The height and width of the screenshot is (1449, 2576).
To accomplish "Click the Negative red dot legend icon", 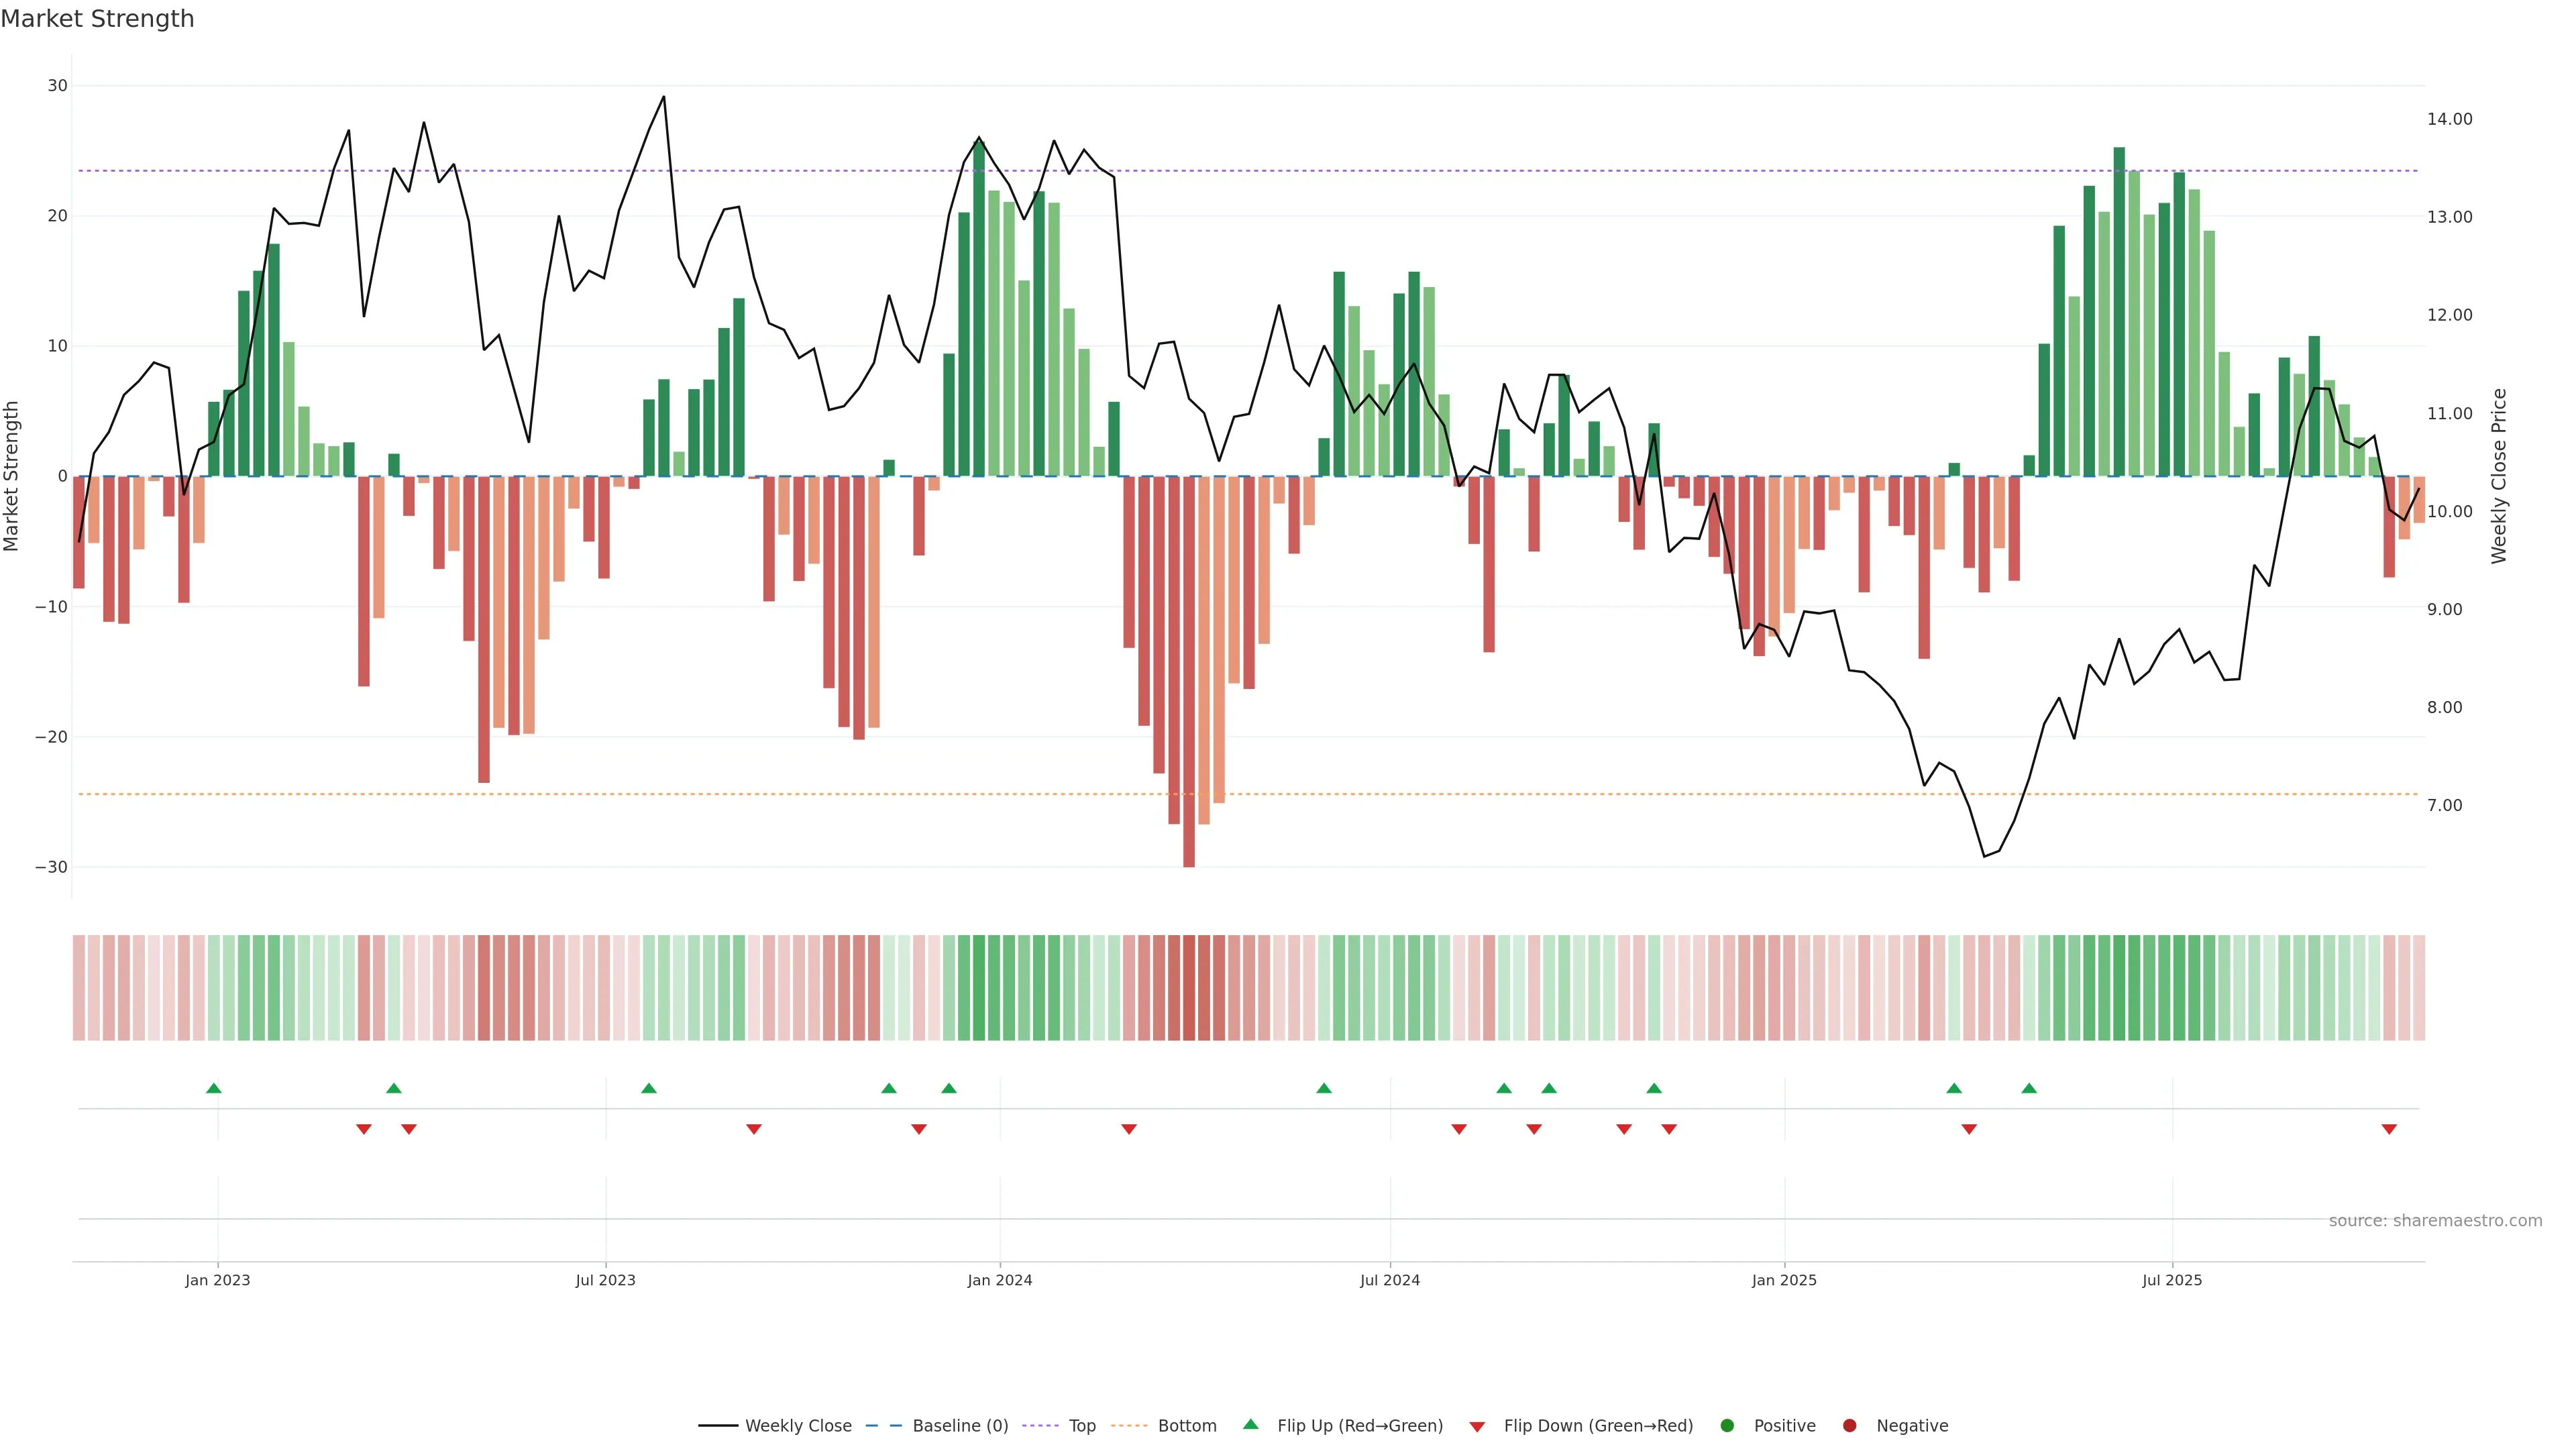I will (x=1849, y=1425).
